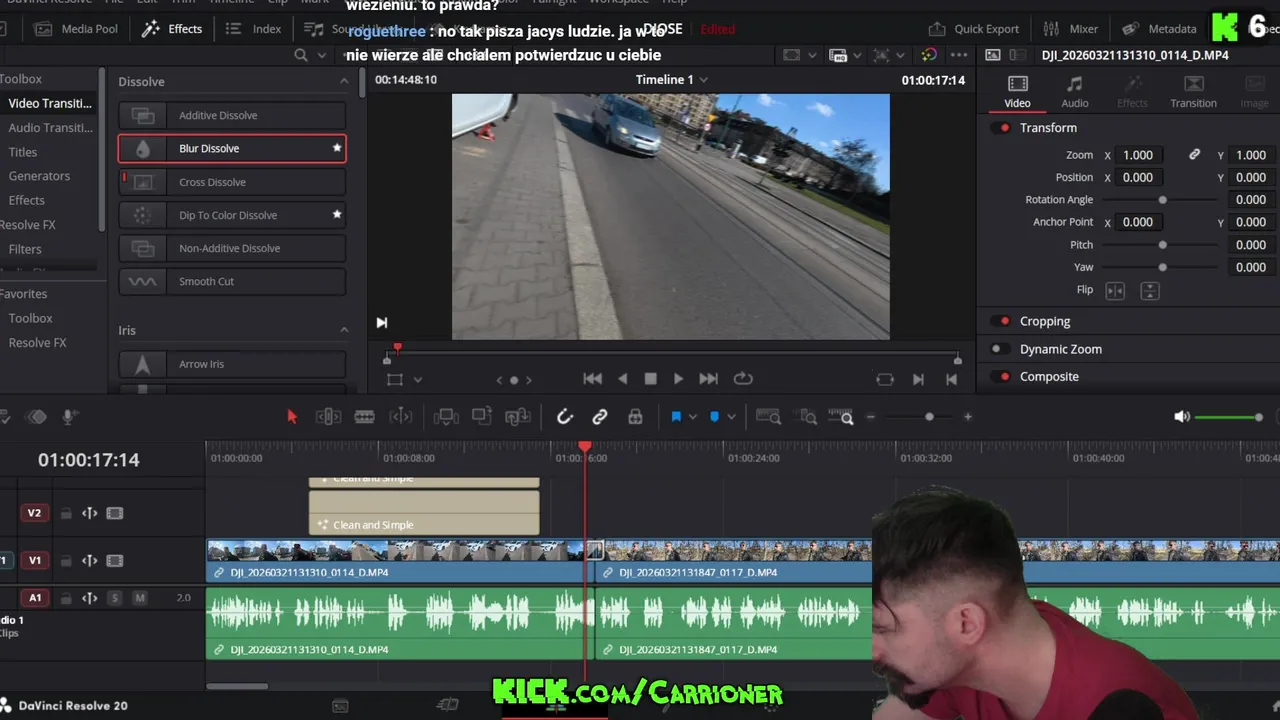Select Cross Dissolve transition
Screen dimensions: 1280x720
pos(232,182)
